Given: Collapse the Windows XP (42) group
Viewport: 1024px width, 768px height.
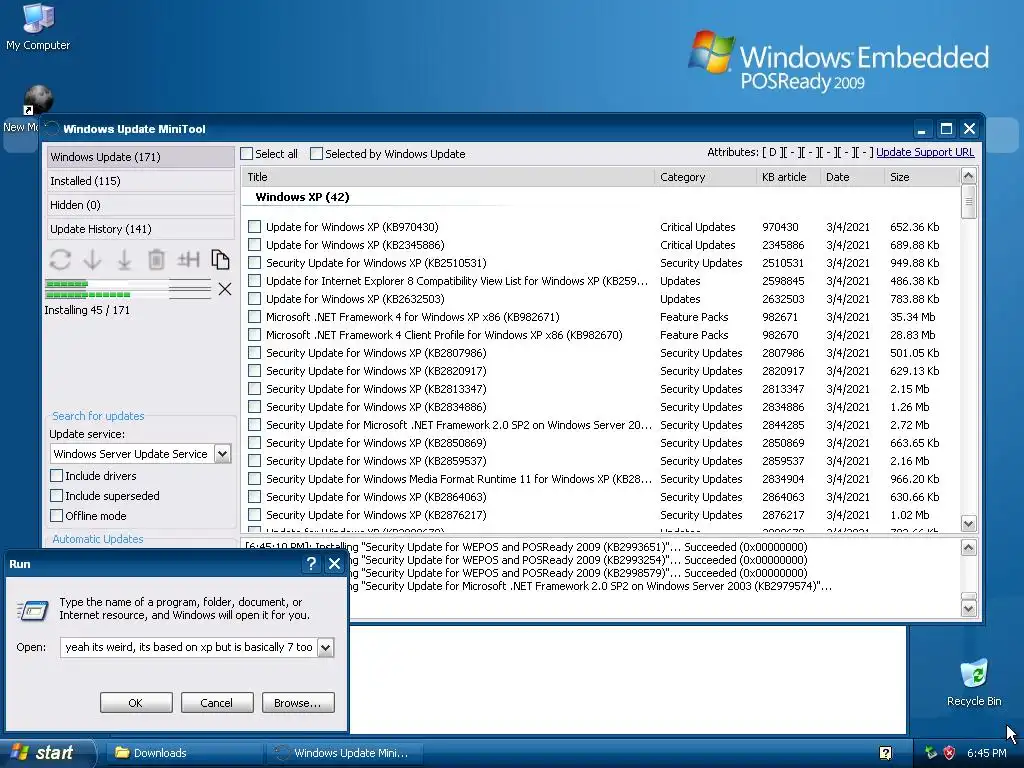Looking at the screenshot, I should pos(302,197).
